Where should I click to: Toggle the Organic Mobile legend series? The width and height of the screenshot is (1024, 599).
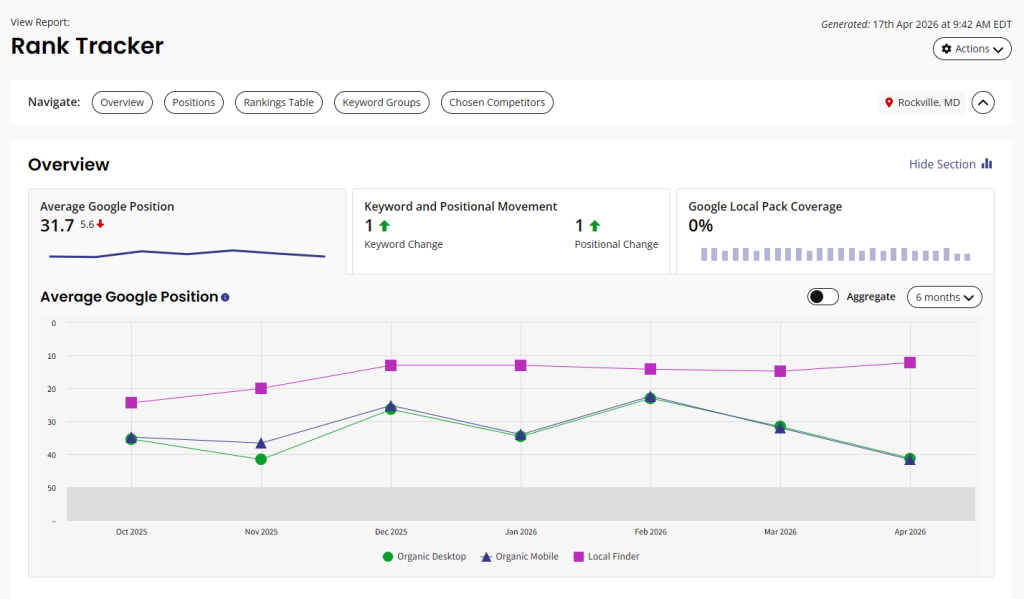(520, 557)
